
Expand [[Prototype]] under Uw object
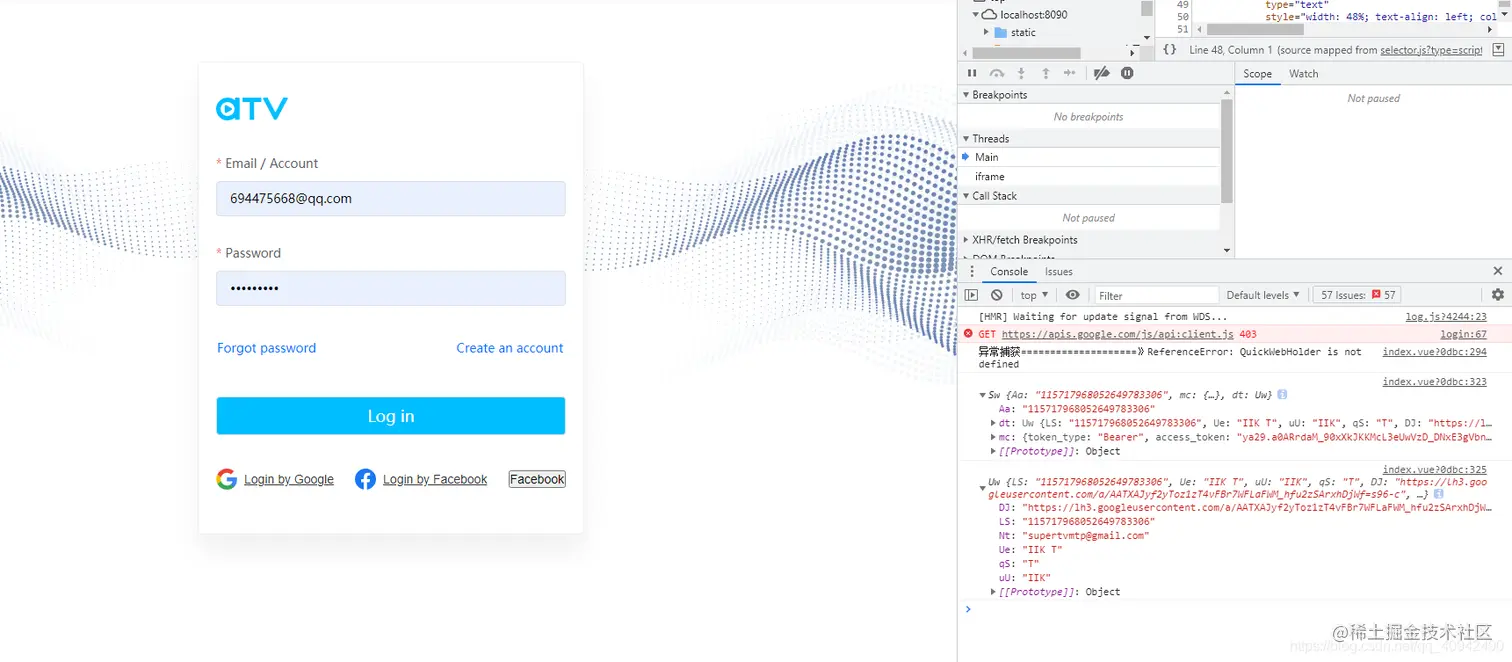click(x=993, y=592)
